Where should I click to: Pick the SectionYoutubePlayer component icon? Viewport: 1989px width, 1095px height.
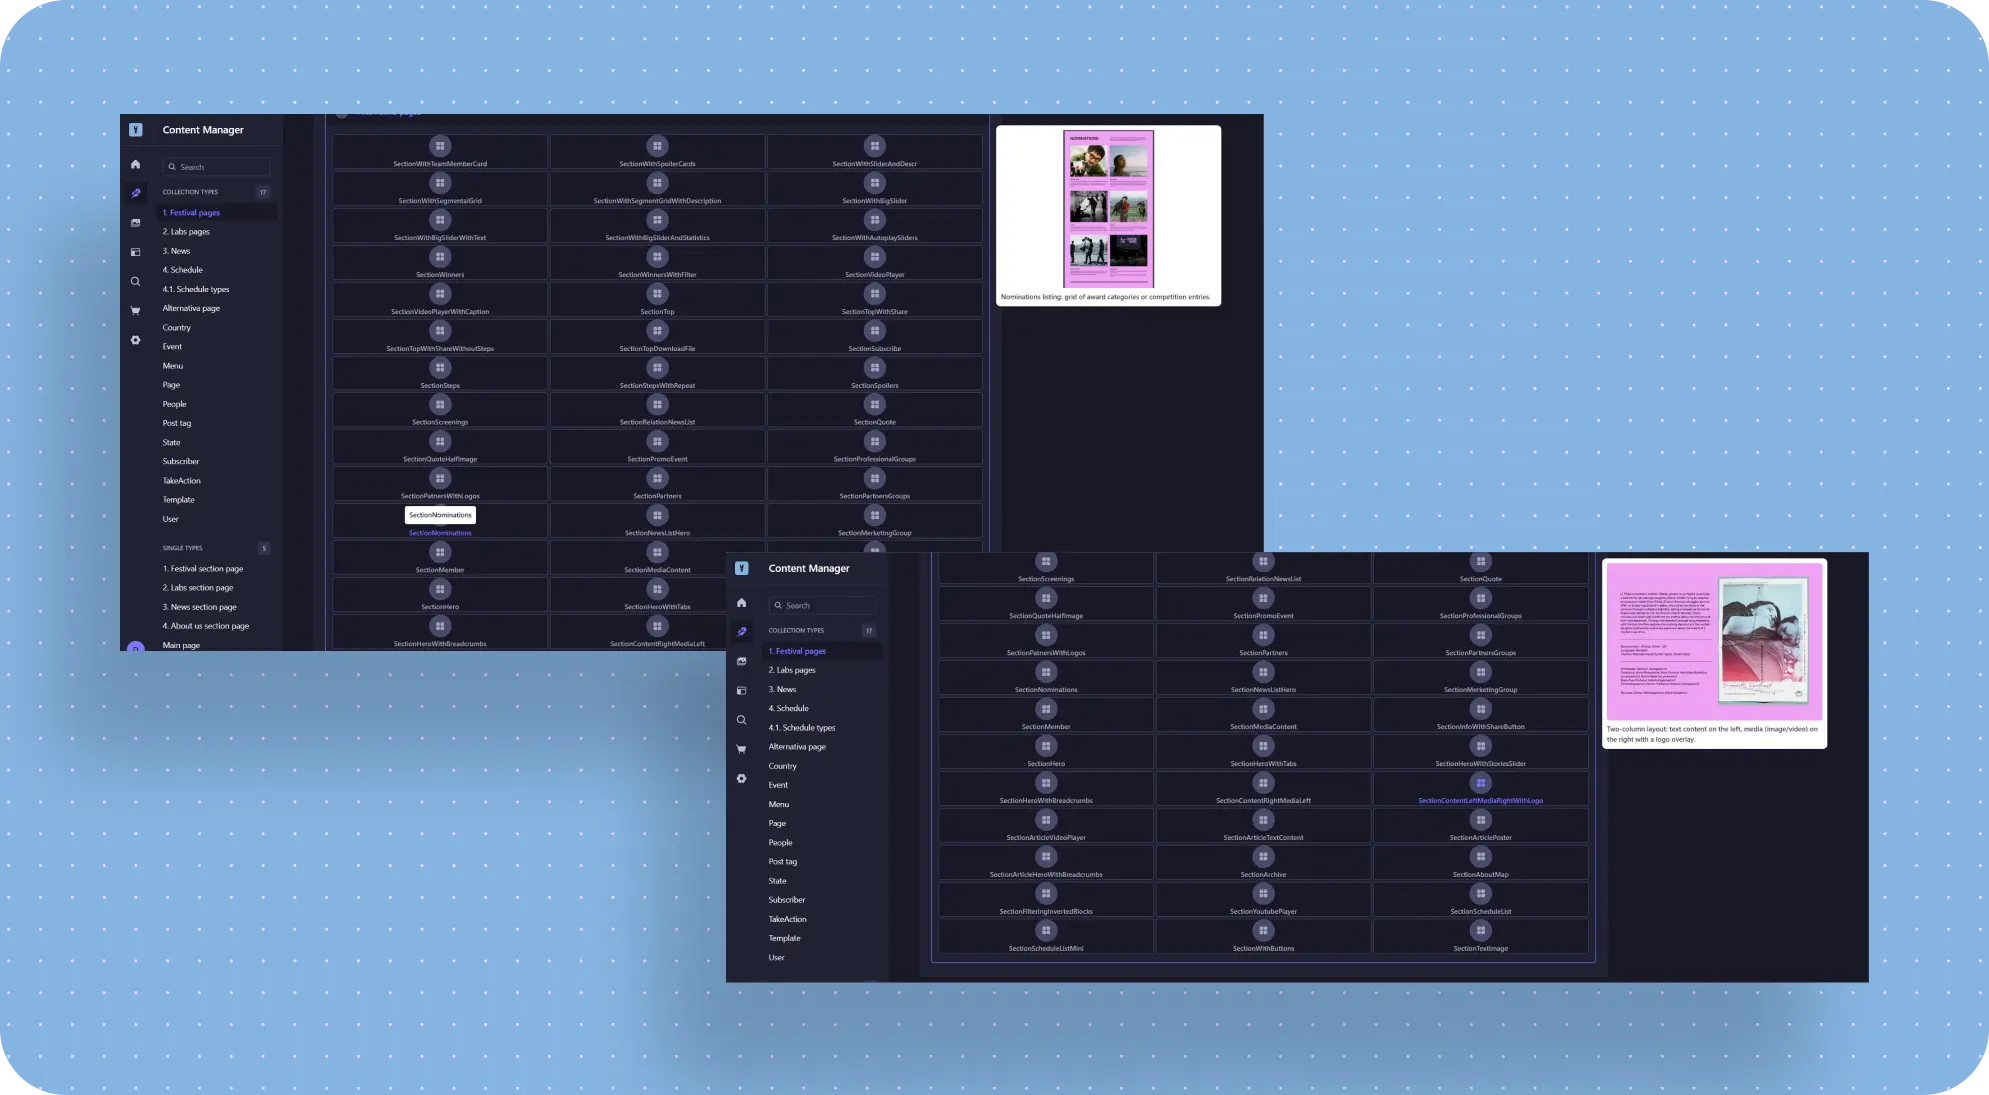1264,894
